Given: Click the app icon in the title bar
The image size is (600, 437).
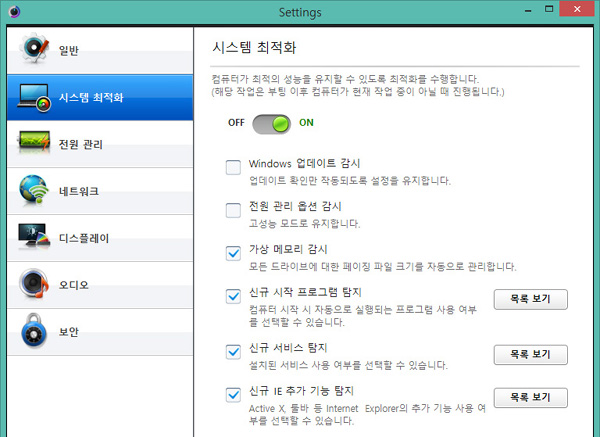Looking at the screenshot, I should coord(14,12).
